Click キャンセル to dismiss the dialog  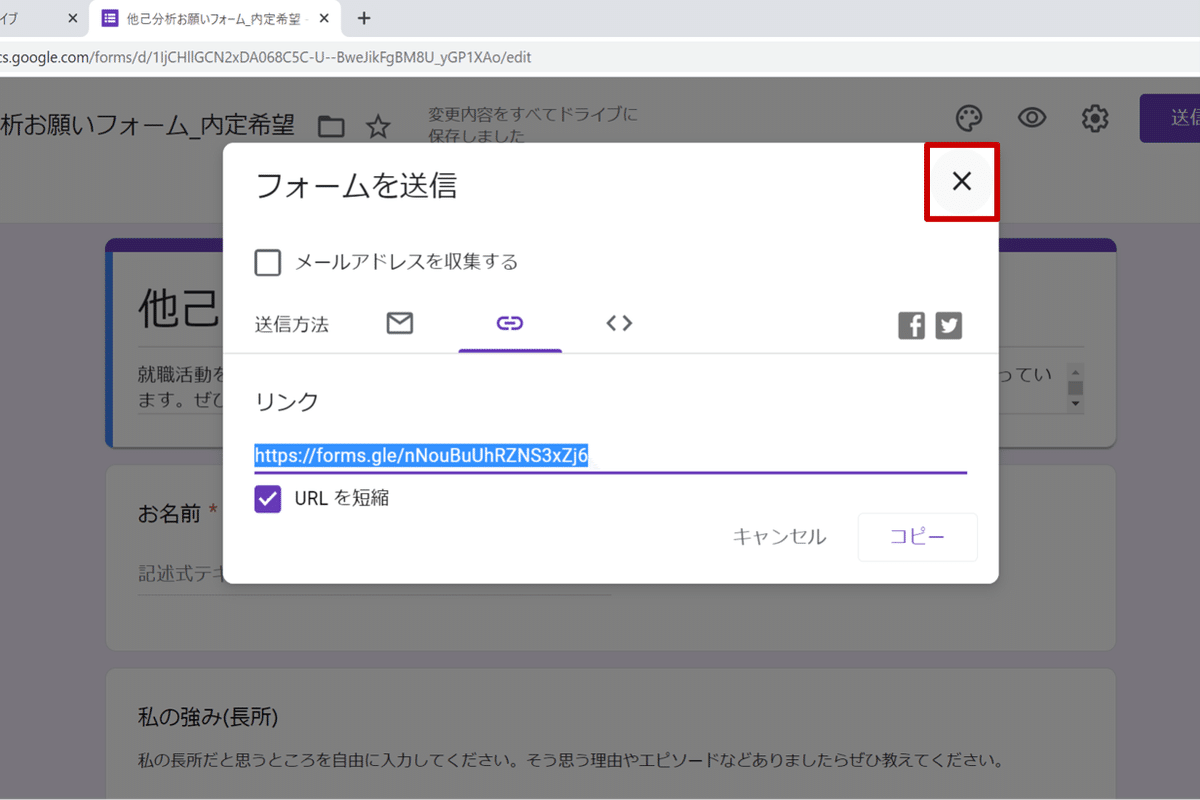pos(779,537)
